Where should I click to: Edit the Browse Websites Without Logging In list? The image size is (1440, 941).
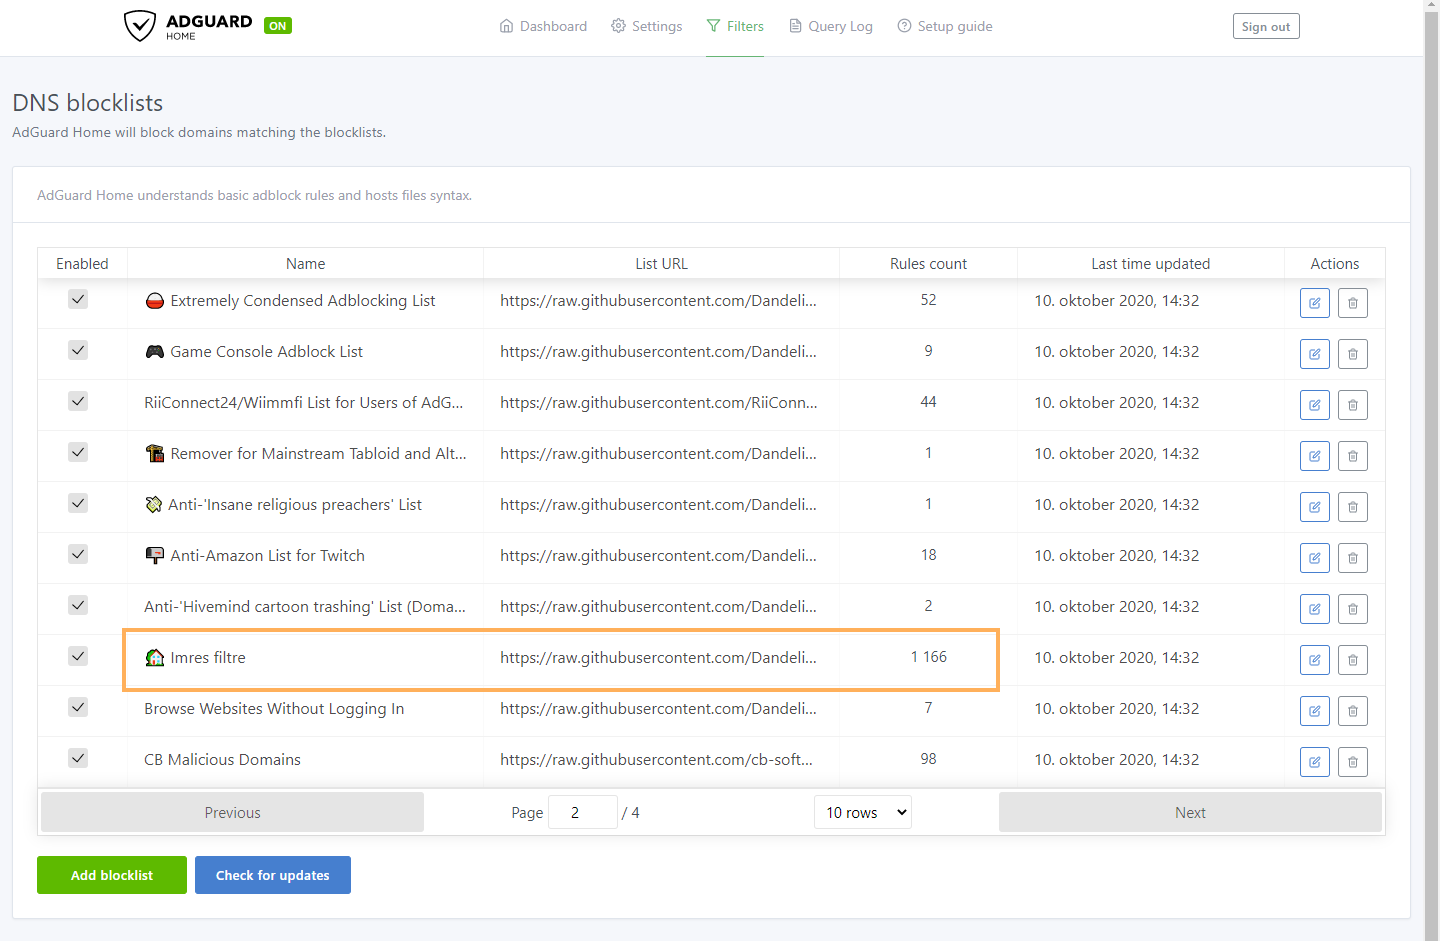pyautogui.click(x=1315, y=711)
